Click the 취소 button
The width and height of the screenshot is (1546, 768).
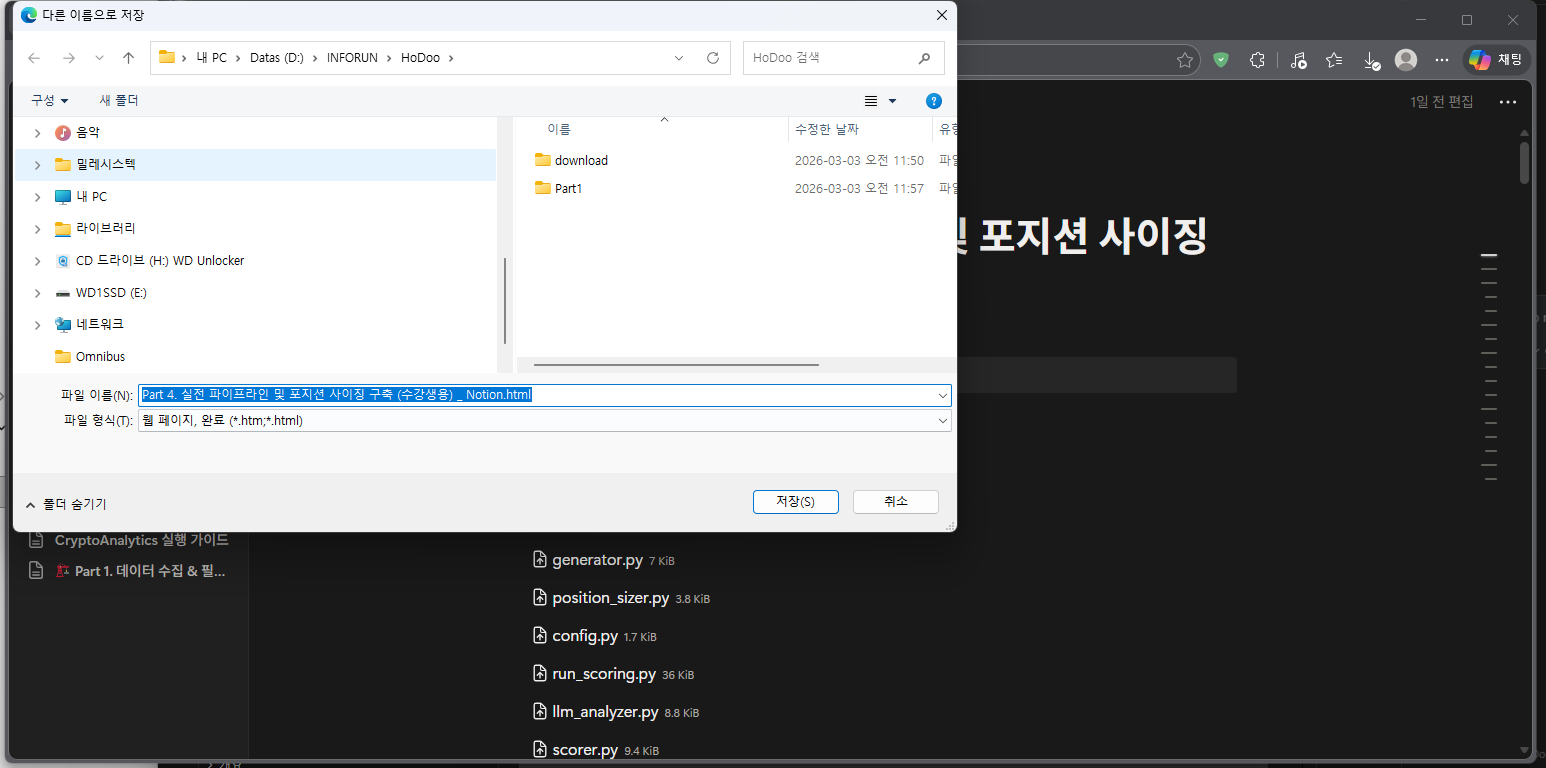[896, 502]
